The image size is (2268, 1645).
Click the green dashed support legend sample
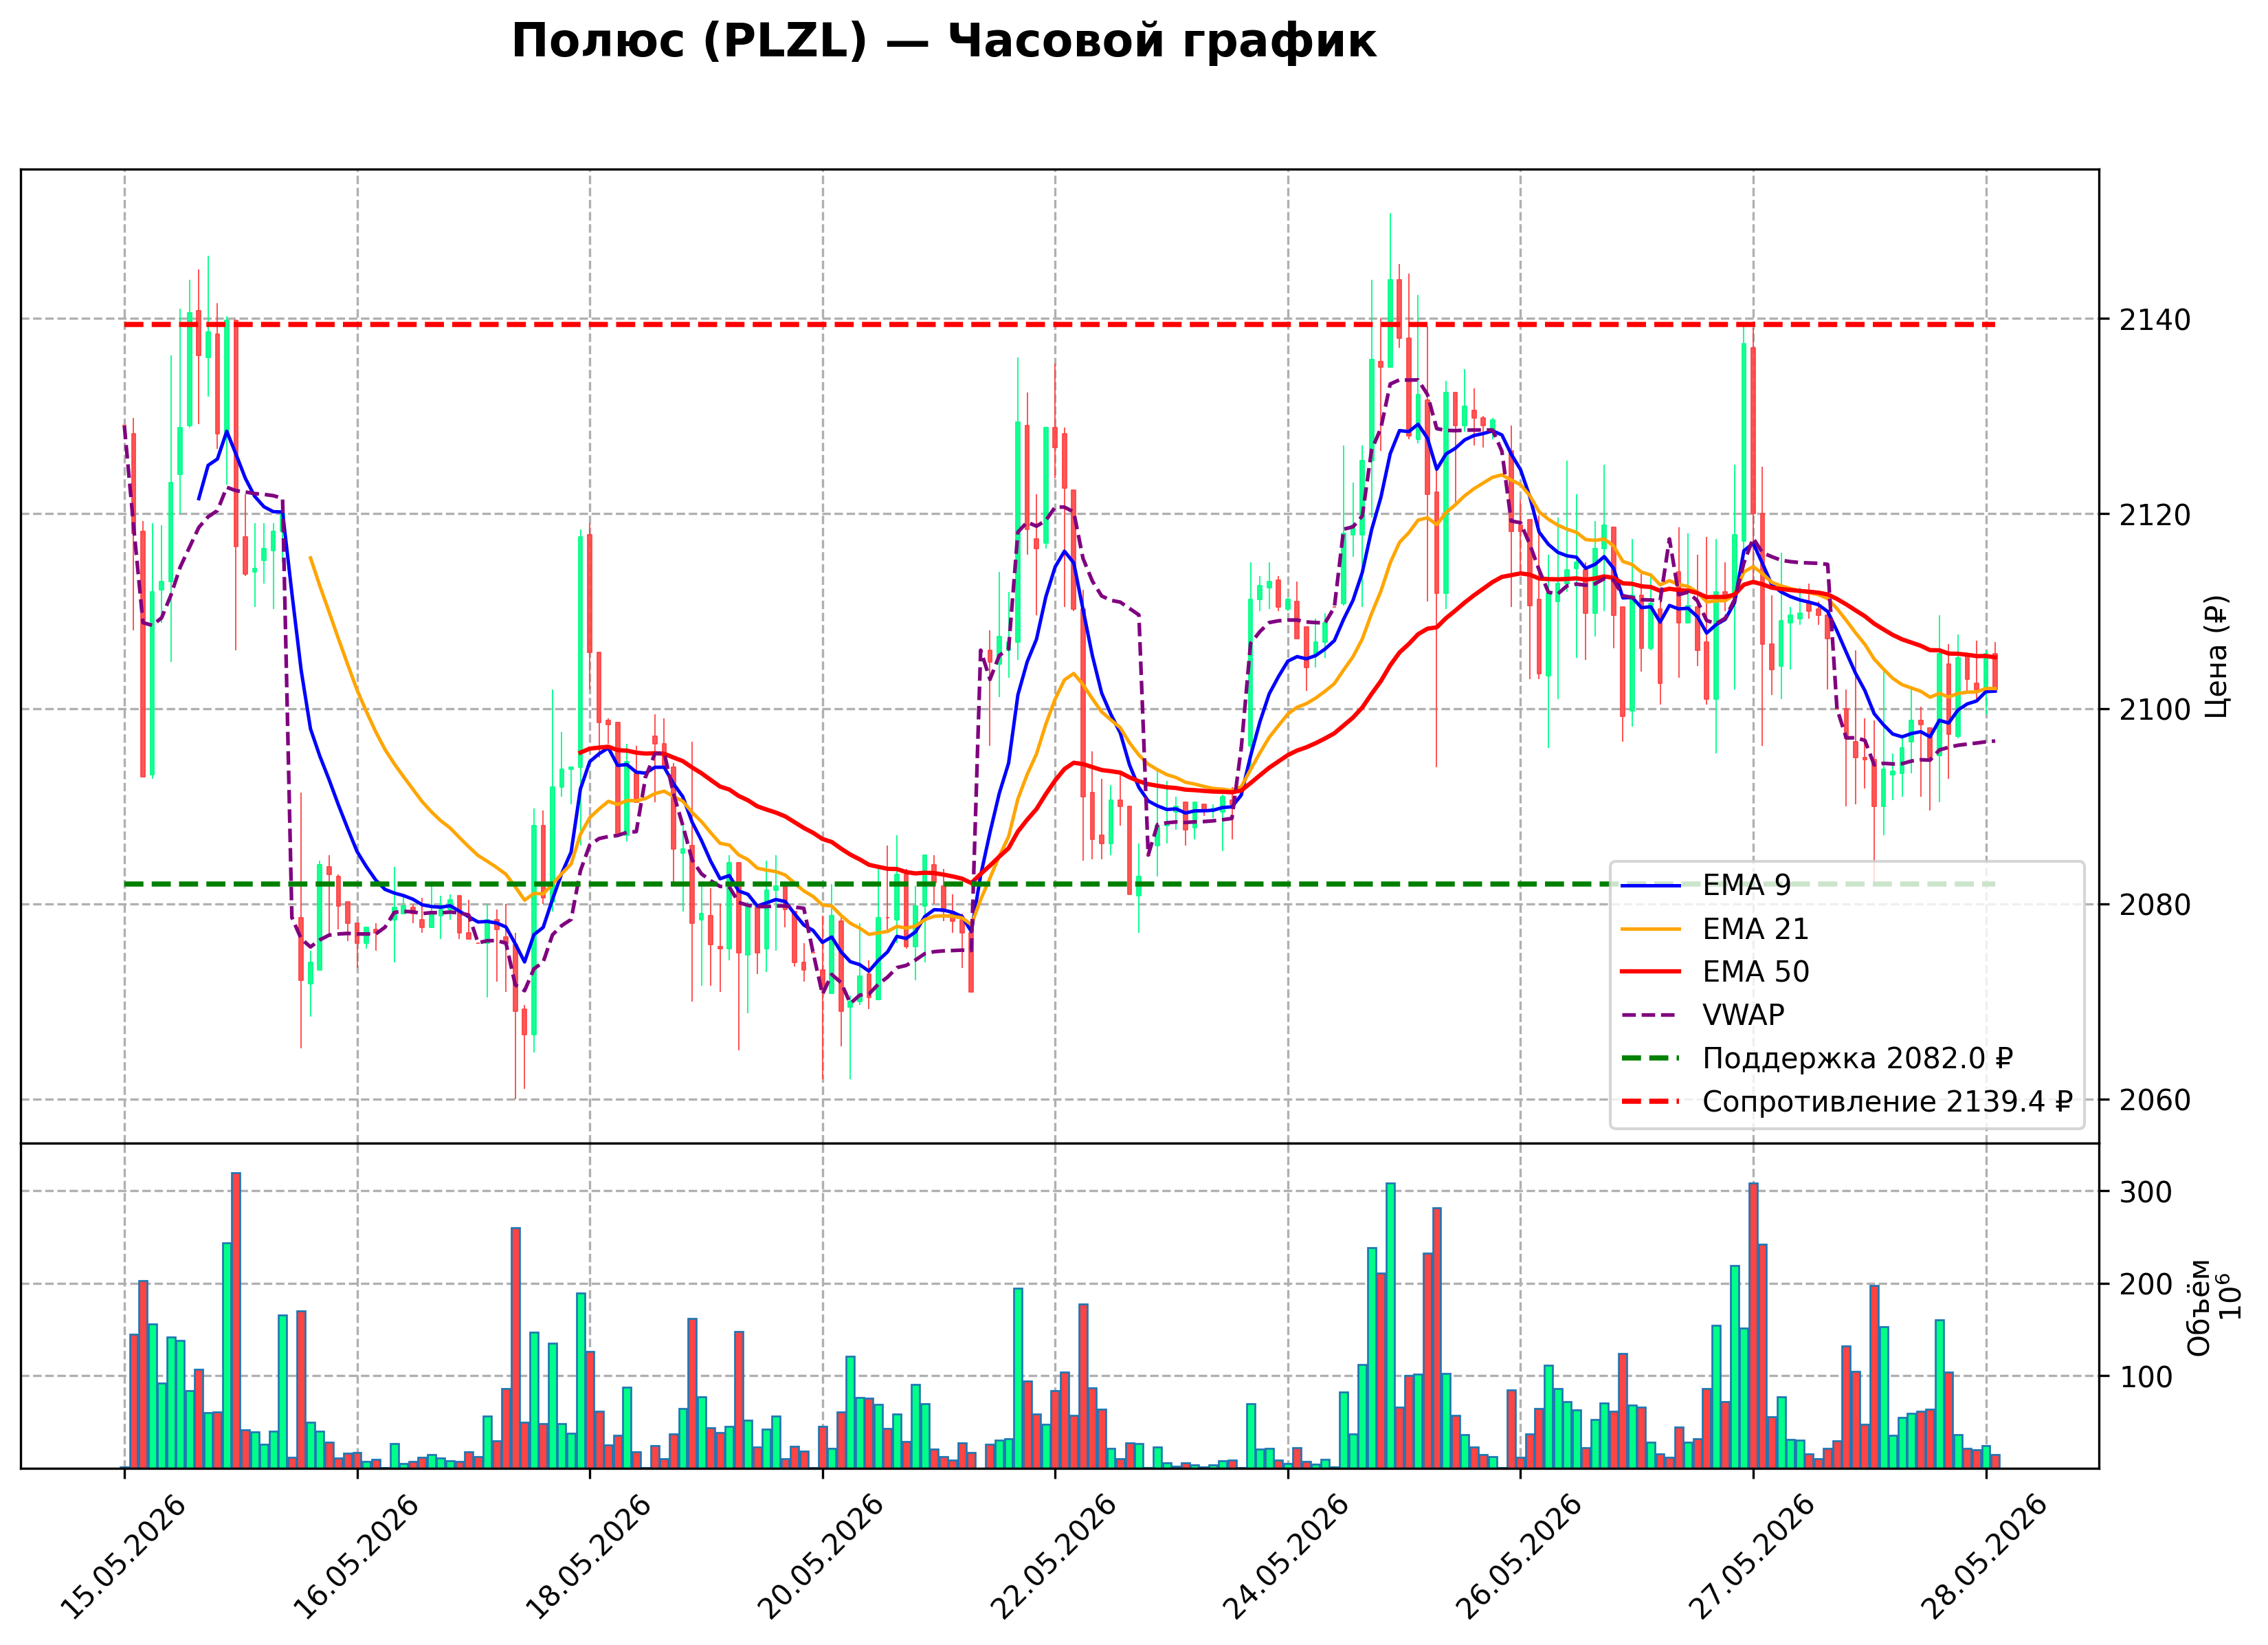click(x=1651, y=1058)
